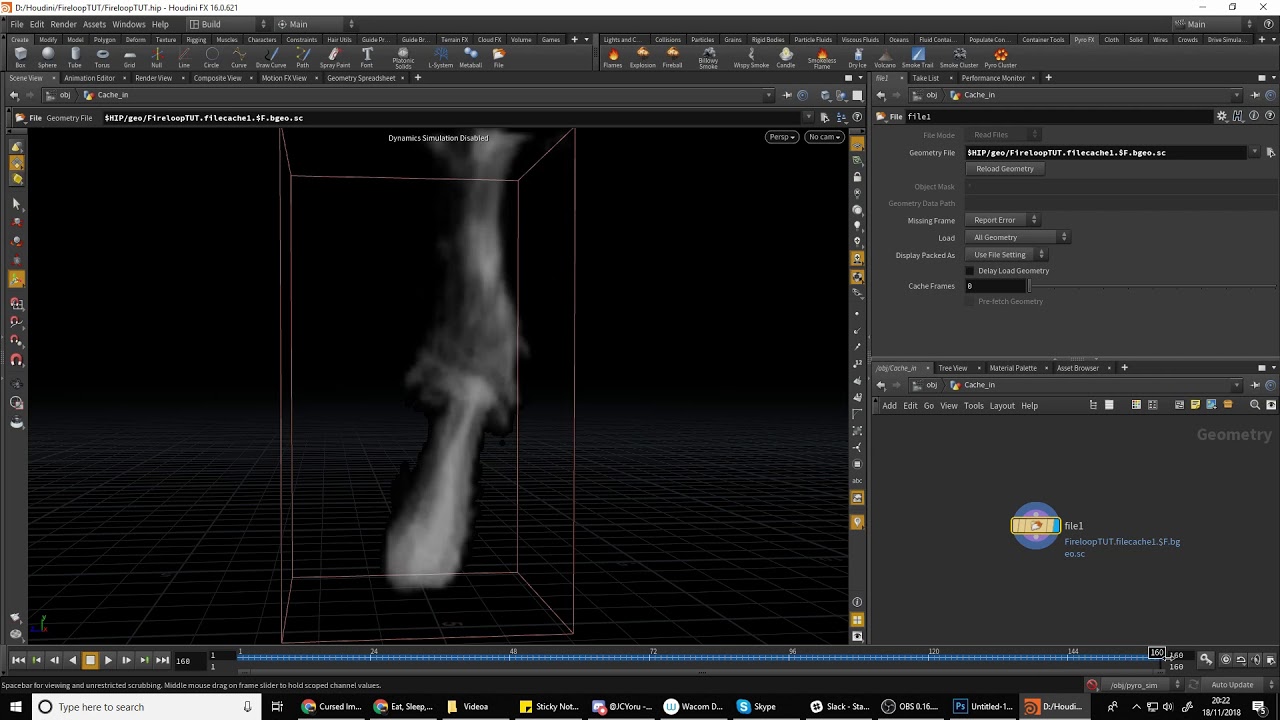The height and width of the screenshot is (720, 1280).
Task: Click the Cache Frames value field
Action: (x=995, y=286)
